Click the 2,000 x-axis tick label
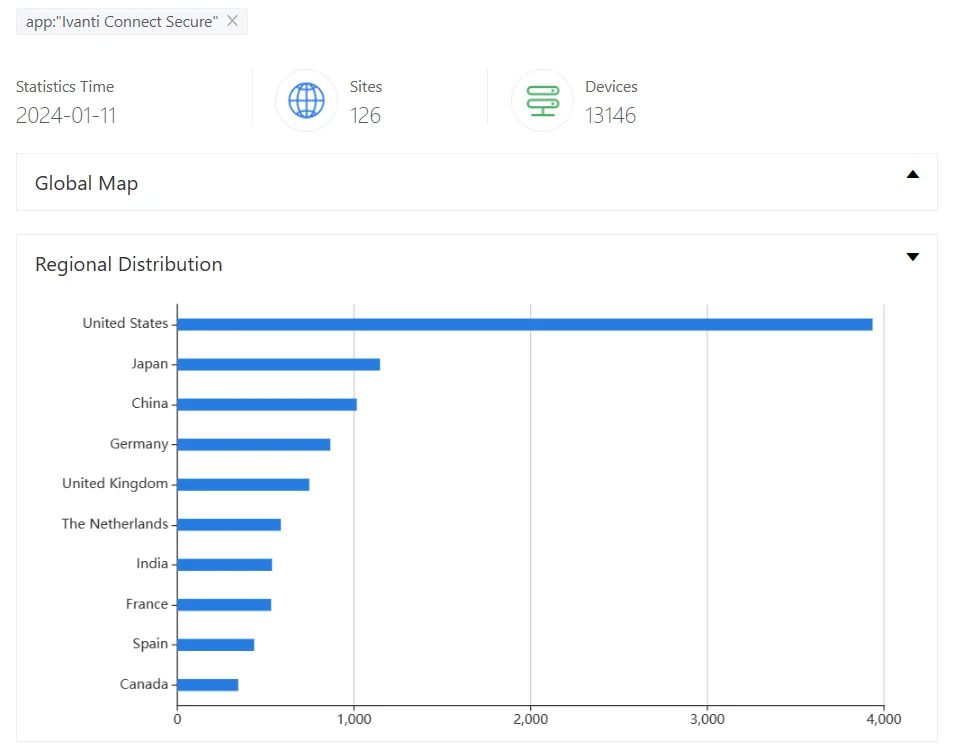The width and height of the screenshot is (956, 752). click(x=530, y=720)
